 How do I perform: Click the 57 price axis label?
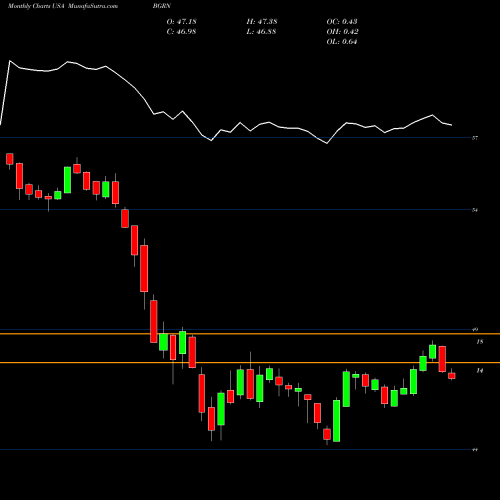(475, 138)
